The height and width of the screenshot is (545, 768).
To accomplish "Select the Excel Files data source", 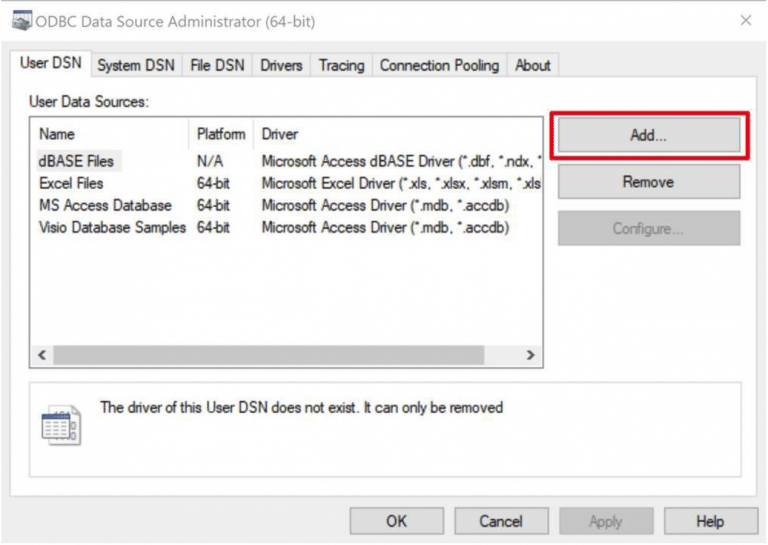I will point(72,183).
